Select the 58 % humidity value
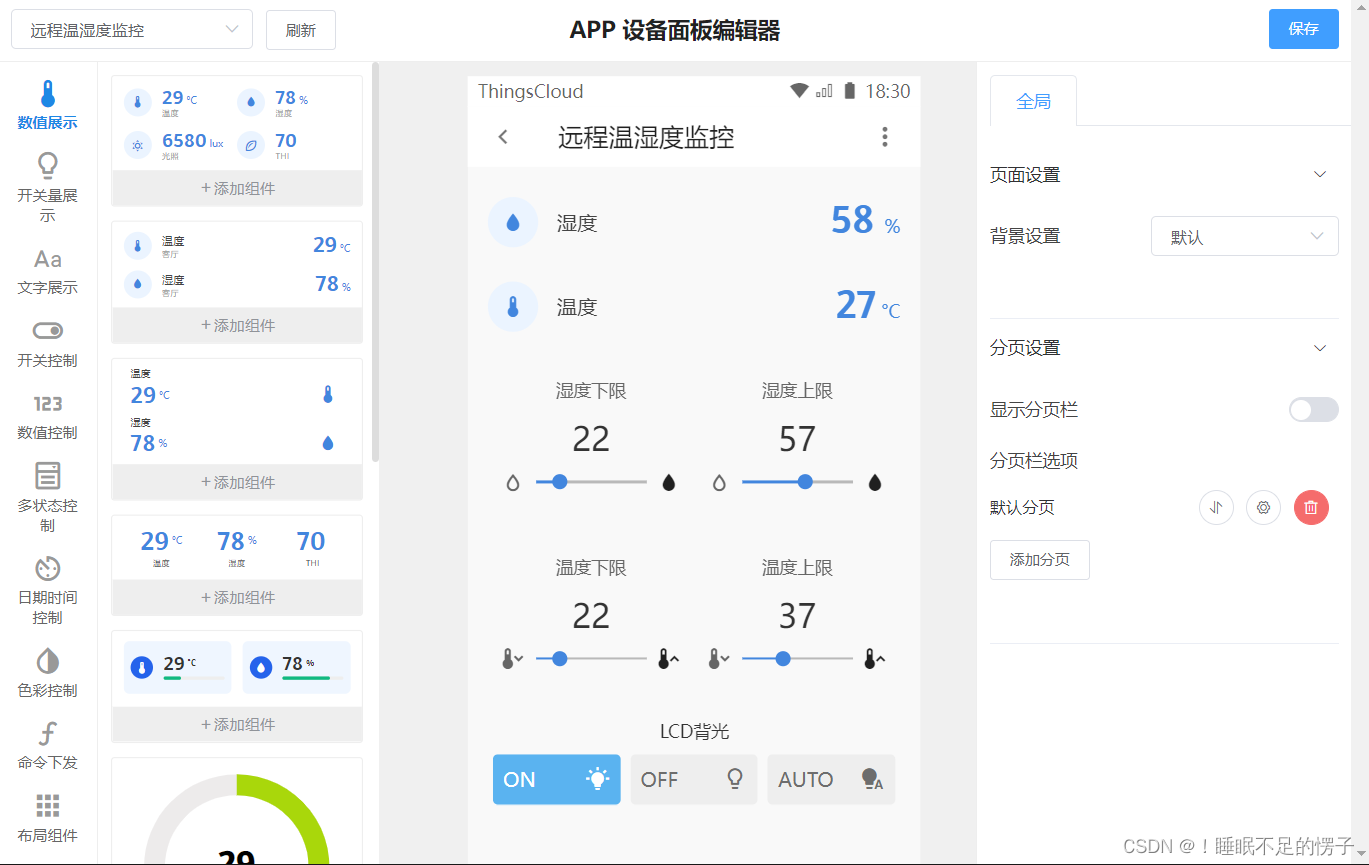The width and height of the screenshot is (1369, 865). (866, 221)
